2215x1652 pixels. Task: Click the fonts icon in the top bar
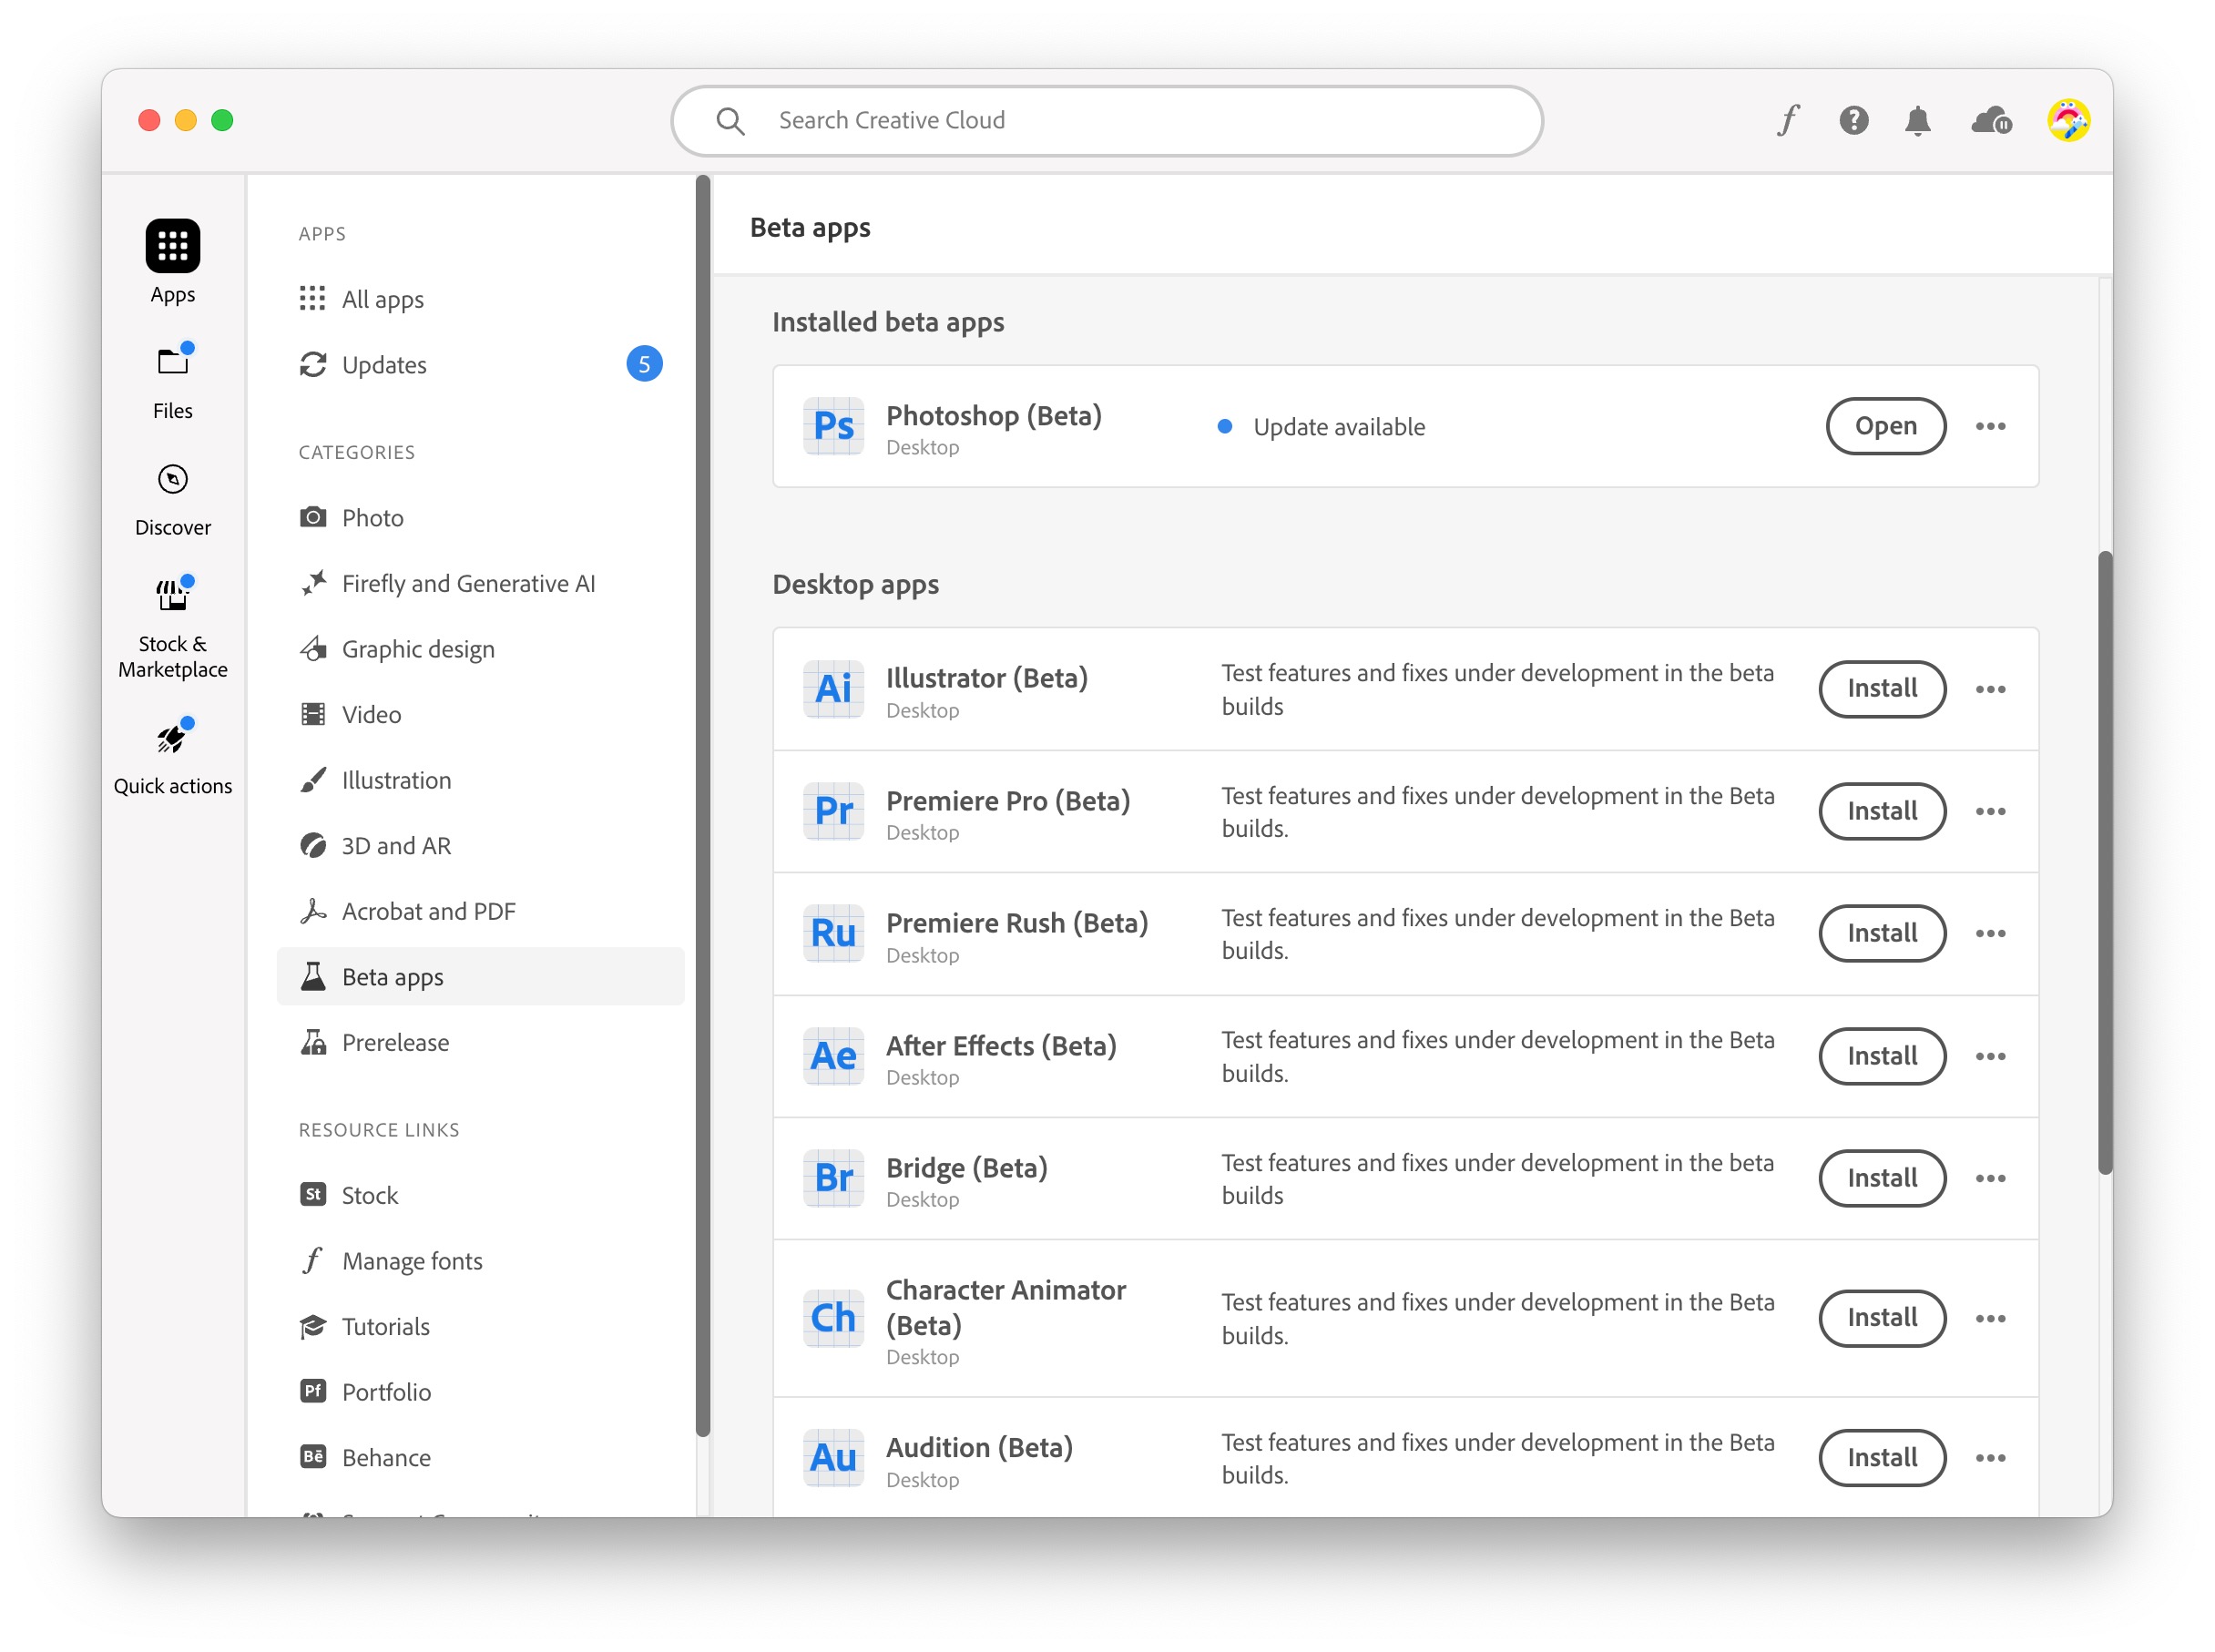click(1788, 120)
